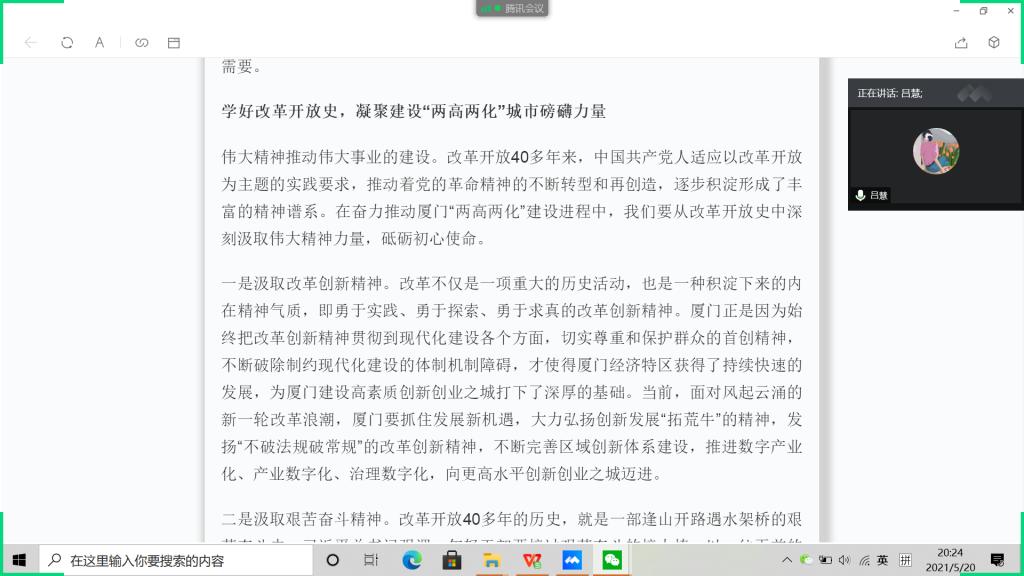Open the font size settings
Screen dimensions: 1024x576
100,43
